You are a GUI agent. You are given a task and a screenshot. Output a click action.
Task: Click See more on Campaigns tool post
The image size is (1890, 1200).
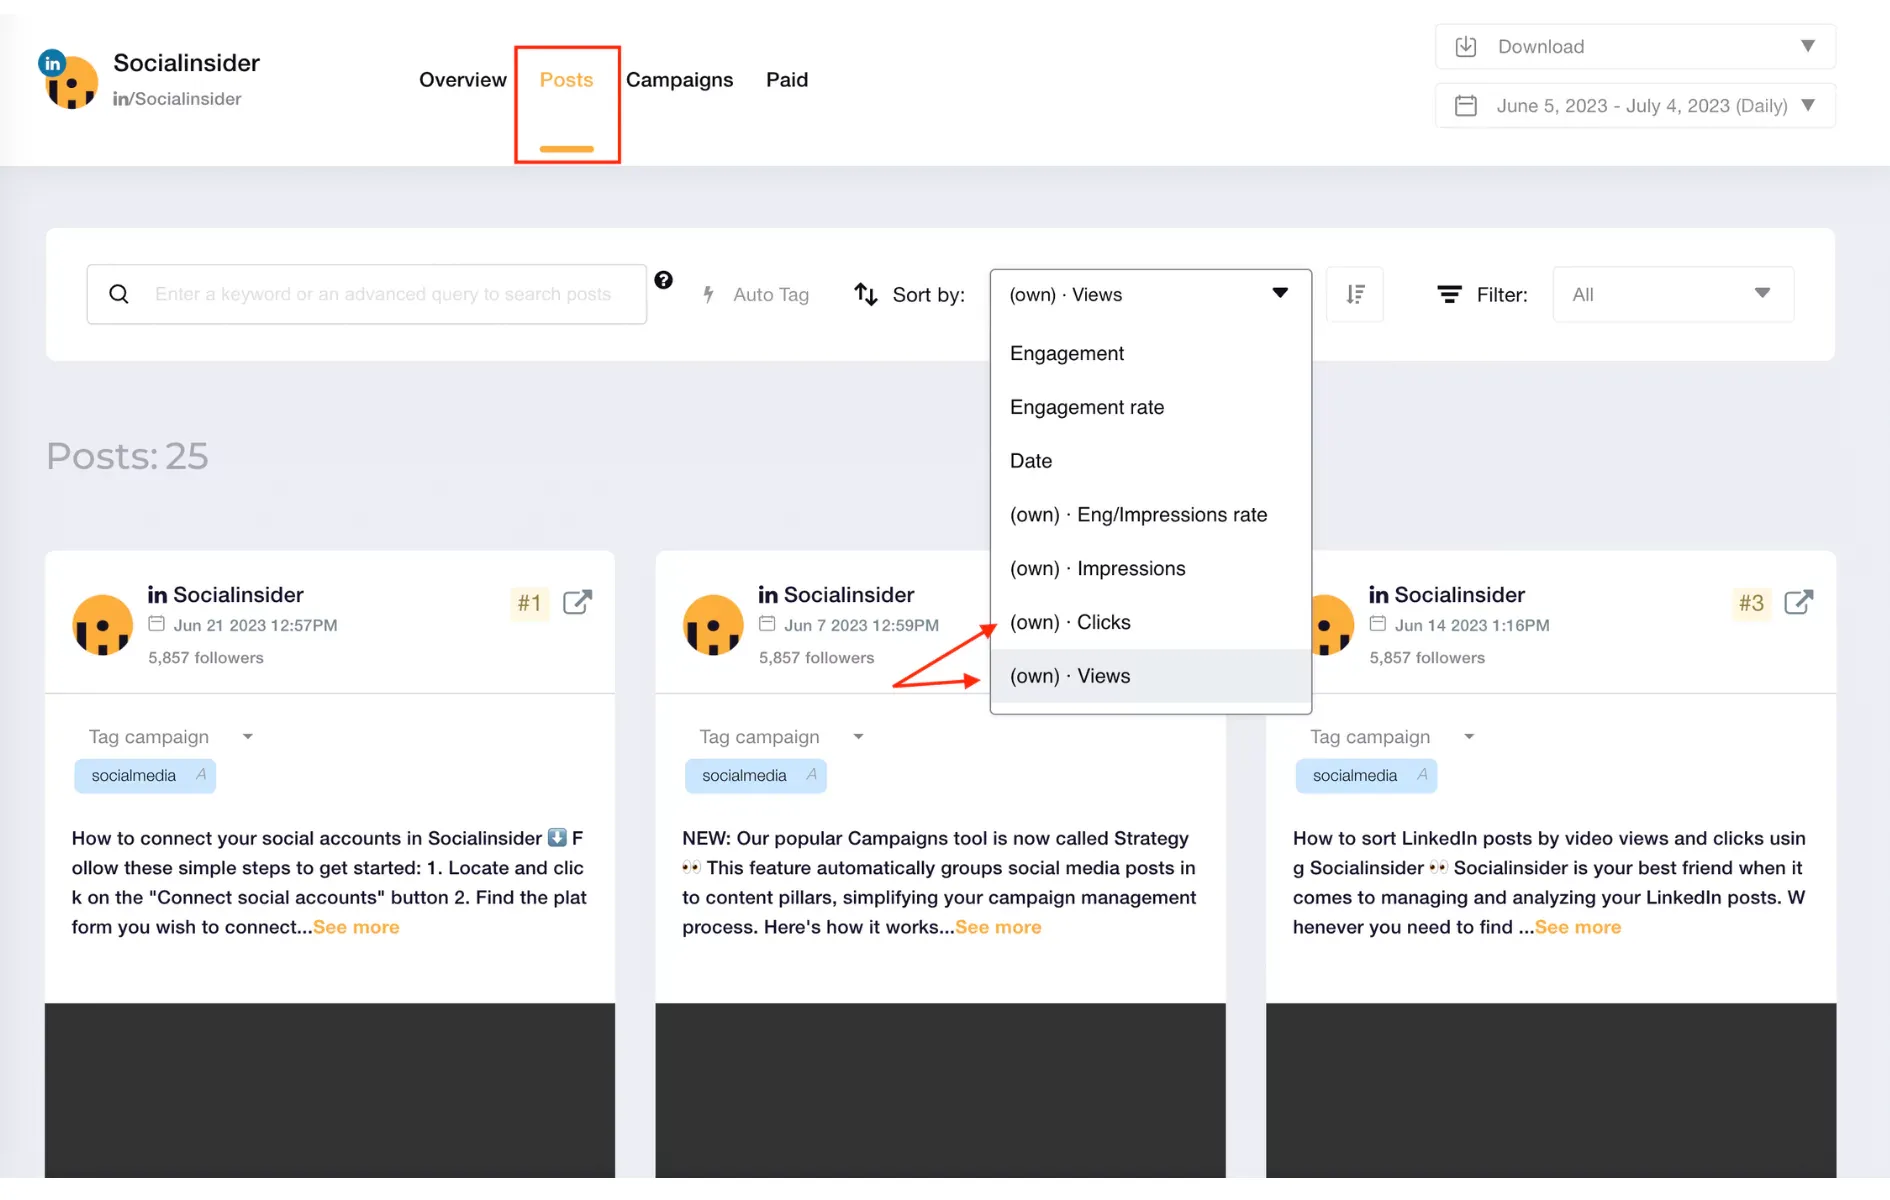pos(998,928)
